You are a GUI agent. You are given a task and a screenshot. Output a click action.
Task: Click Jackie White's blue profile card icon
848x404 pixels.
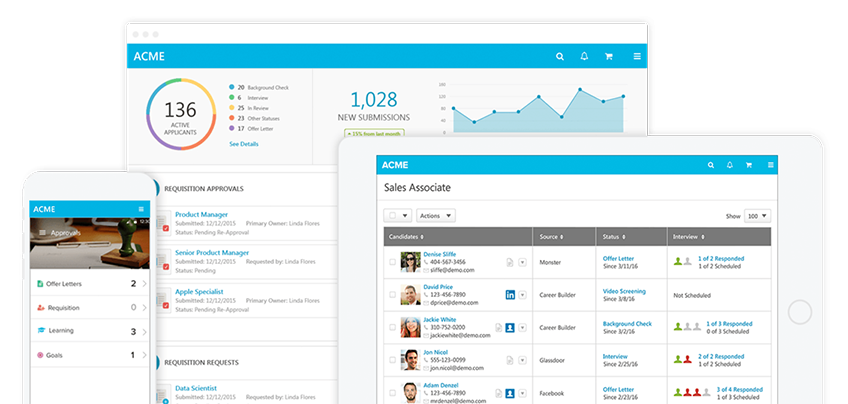(510, 327)
